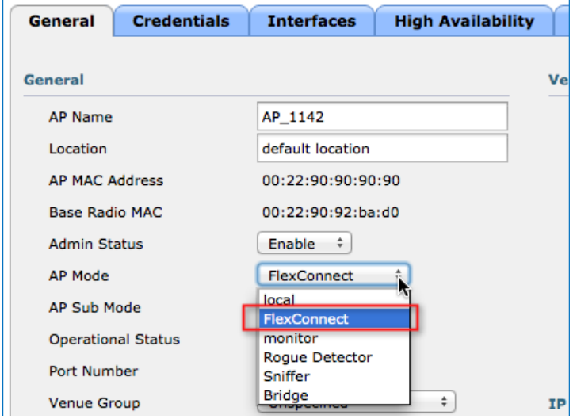Open the Admin Status dropdown
Viewport: 571px width, 416px height.
pyautogui.click(x=304, y=243)
